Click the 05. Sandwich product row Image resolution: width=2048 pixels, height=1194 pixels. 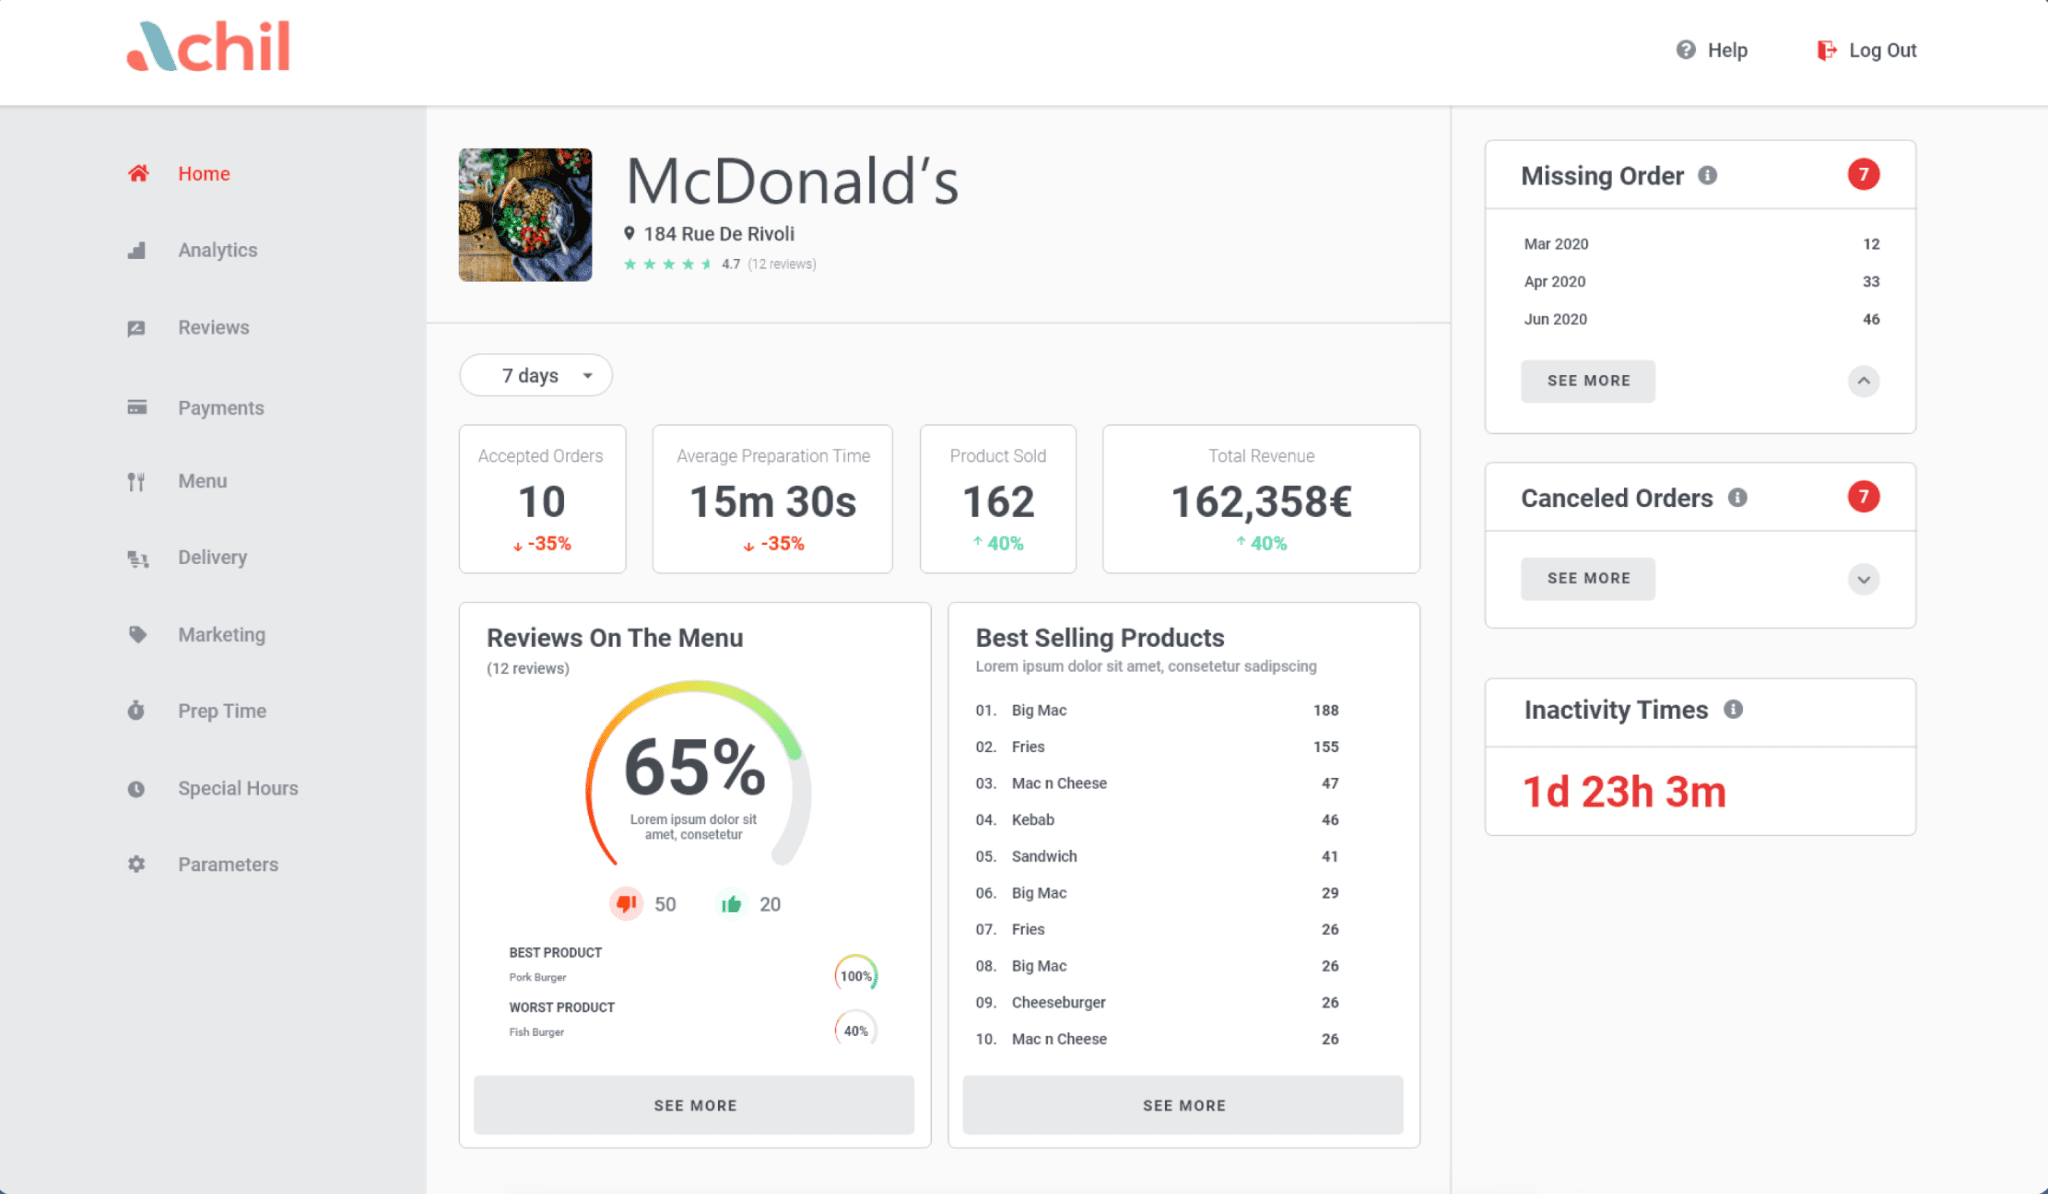click(1157, 856)
